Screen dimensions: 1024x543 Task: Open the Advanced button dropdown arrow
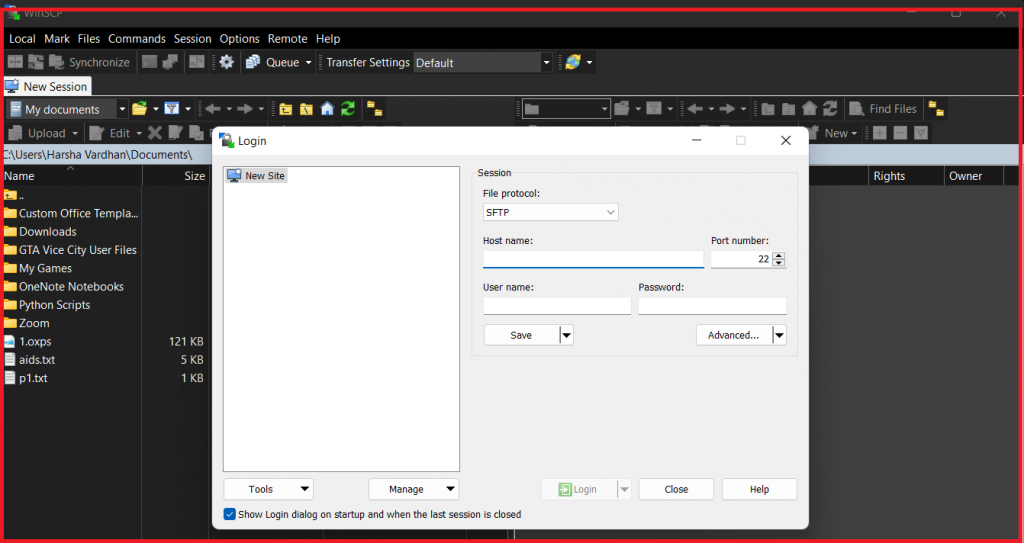click(779, 336)
